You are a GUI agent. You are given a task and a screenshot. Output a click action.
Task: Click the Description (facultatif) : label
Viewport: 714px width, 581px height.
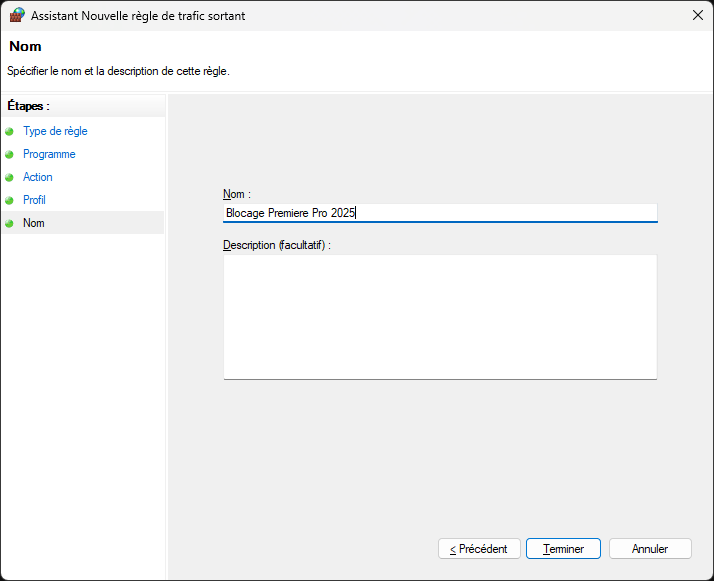[x=277, y=245]
